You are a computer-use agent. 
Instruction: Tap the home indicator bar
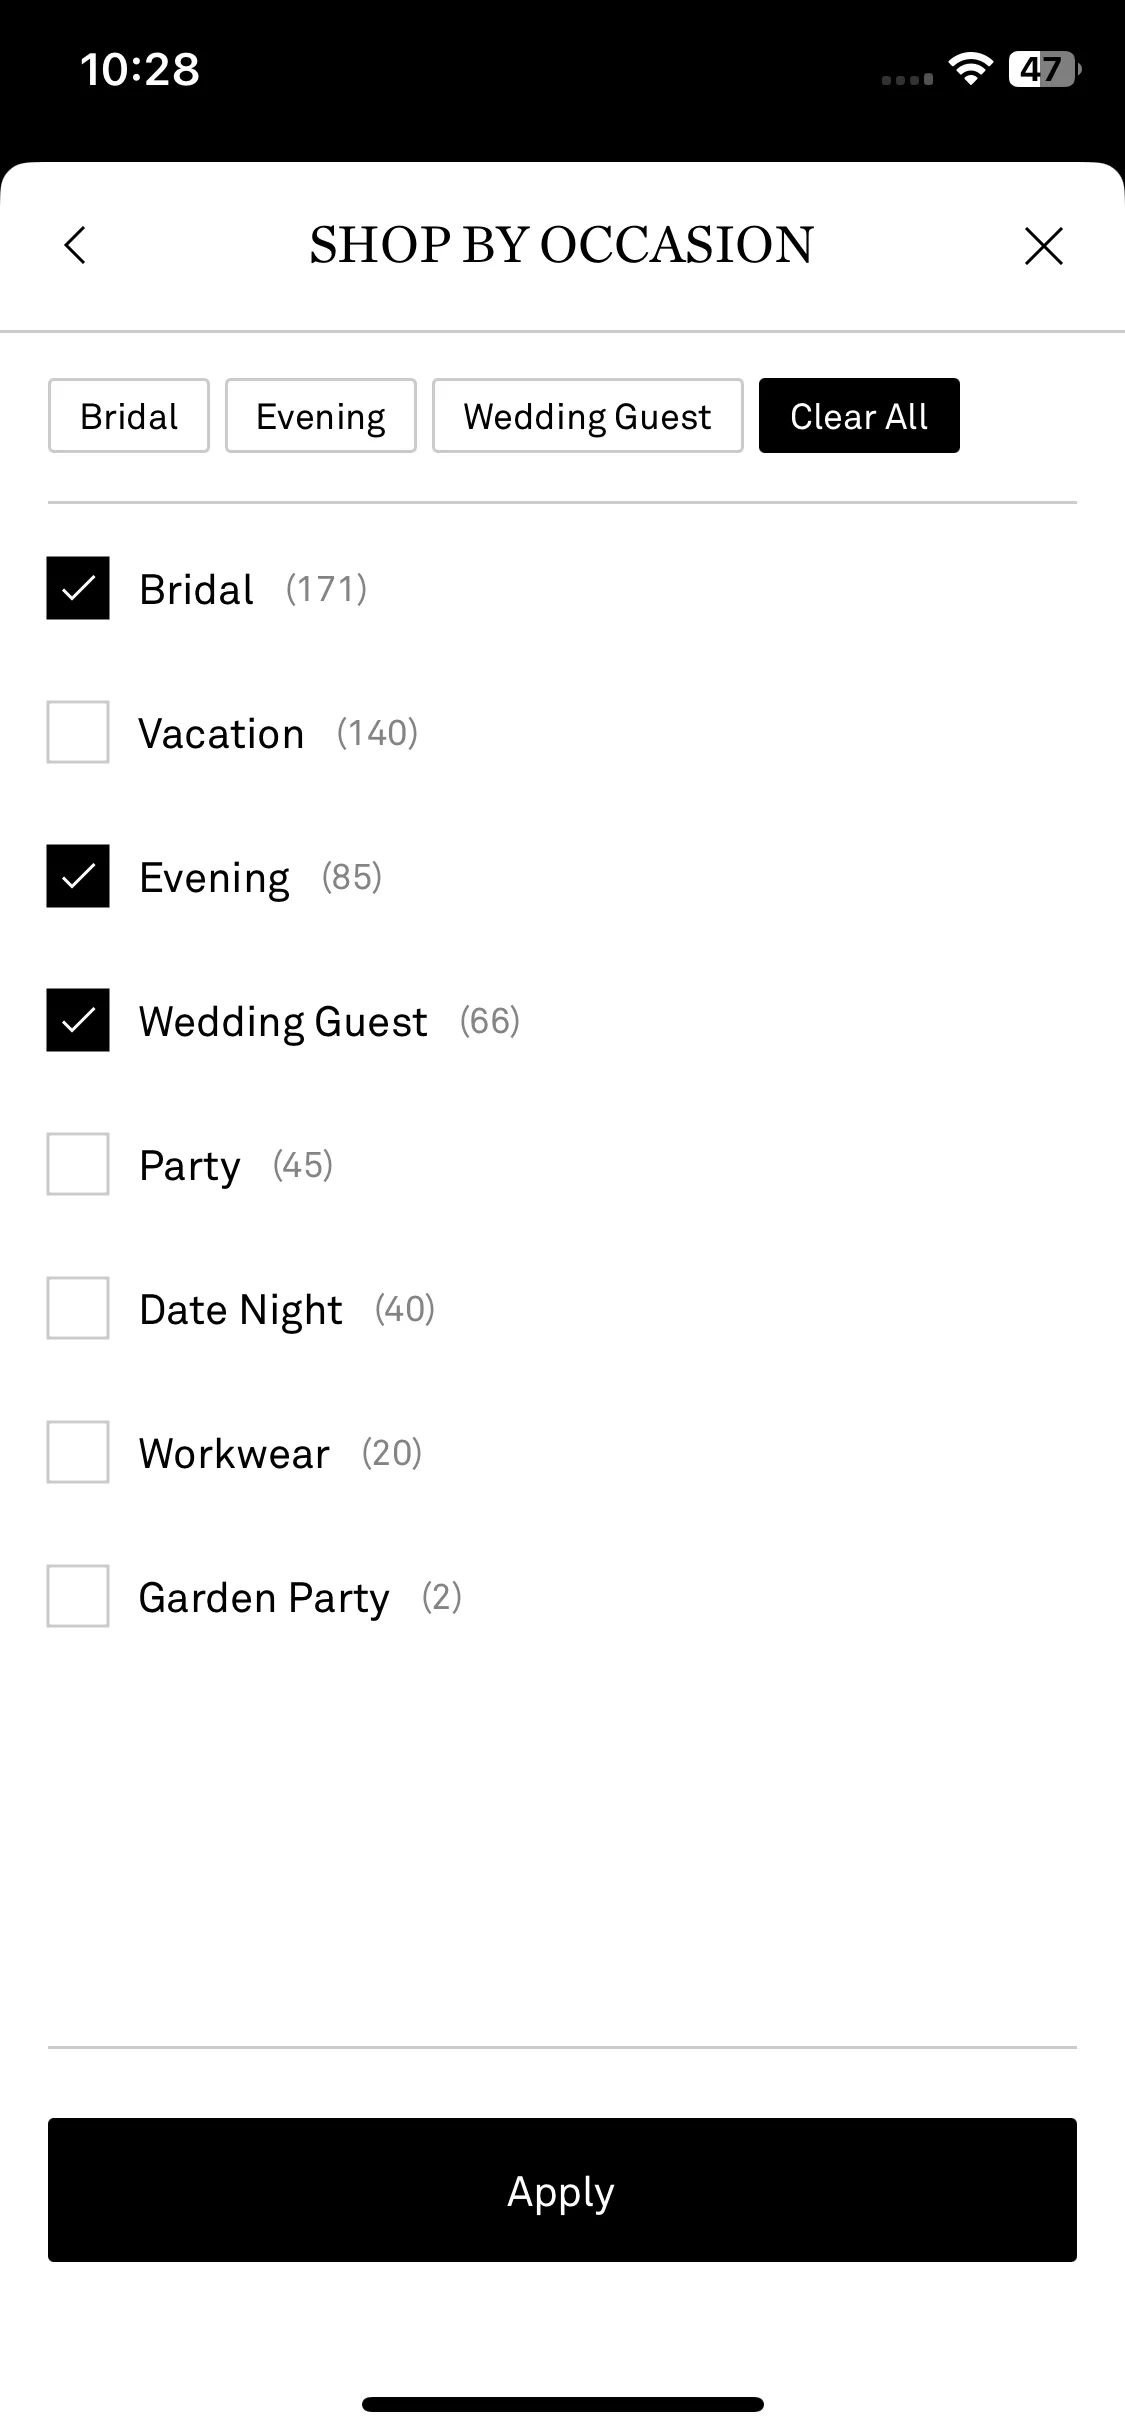562,2404
